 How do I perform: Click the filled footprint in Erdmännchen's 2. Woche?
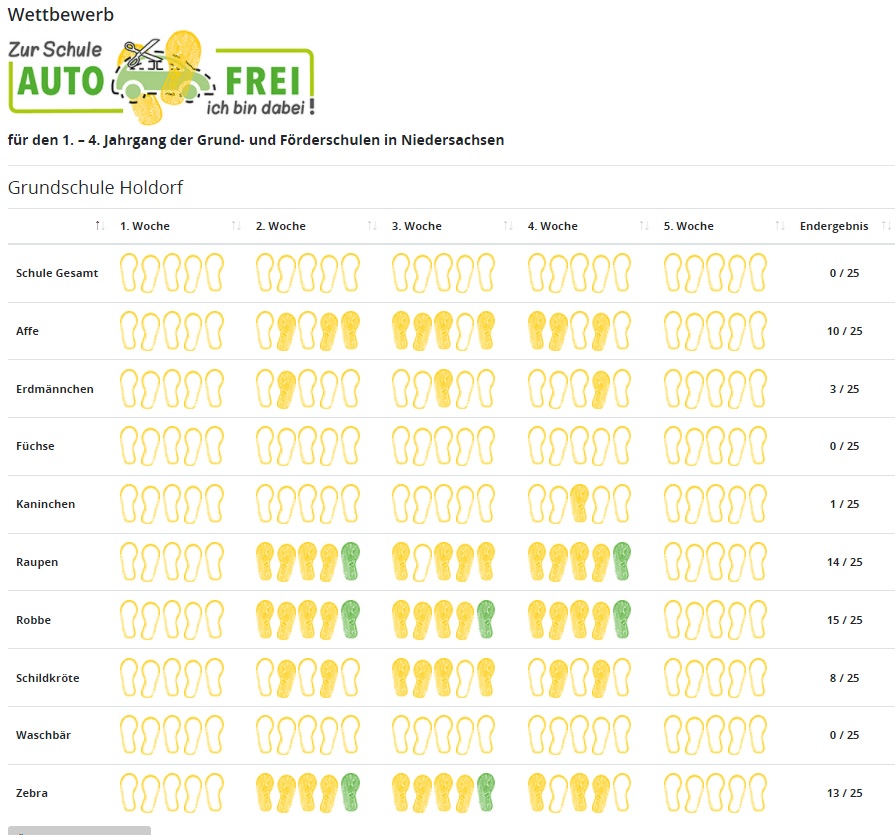[x=286, y=388]
